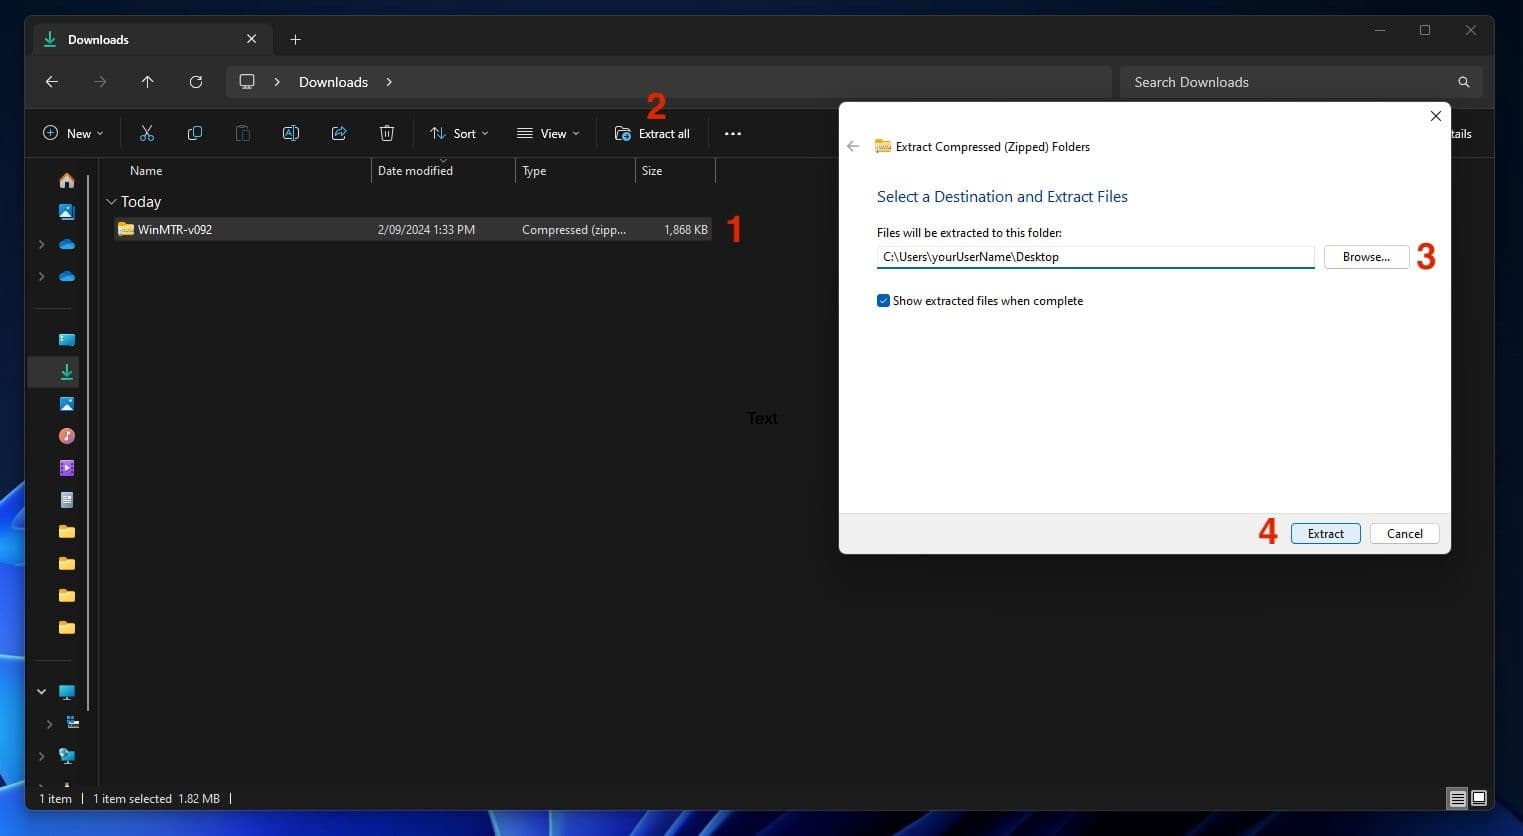Expand the Network tree node
The width and height of the screenshot is (1523, 836).
click(41, 756)
